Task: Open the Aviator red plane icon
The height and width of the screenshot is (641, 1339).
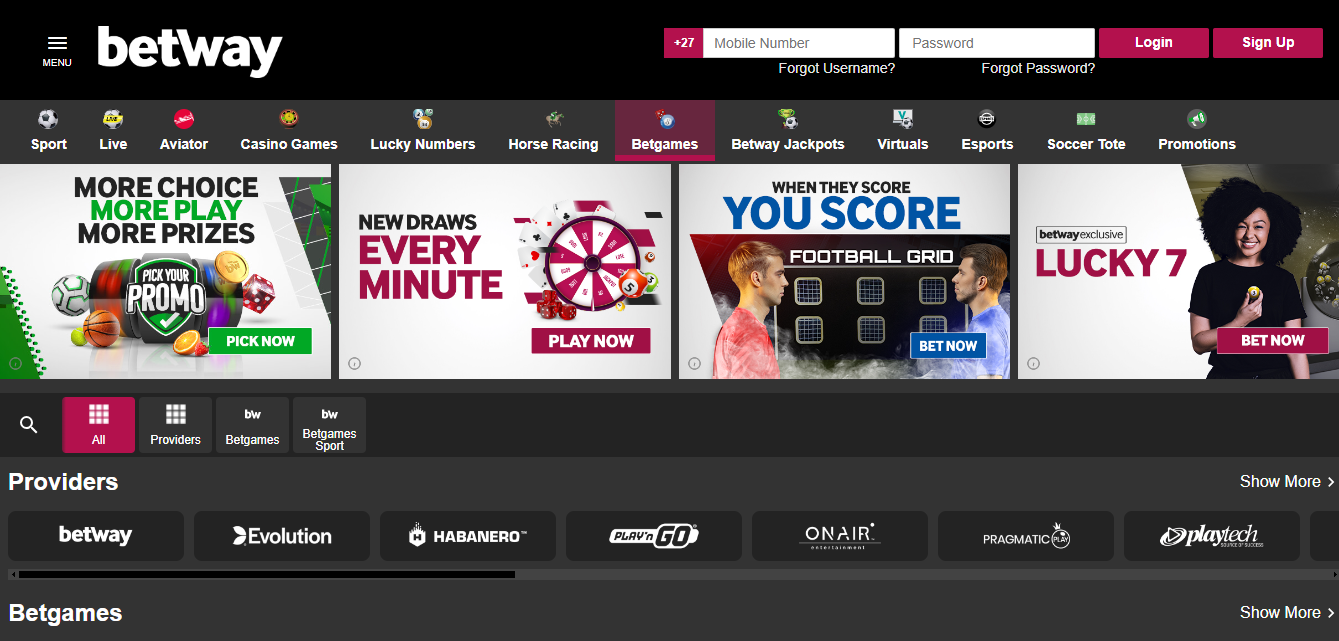Action: (184, 120)
